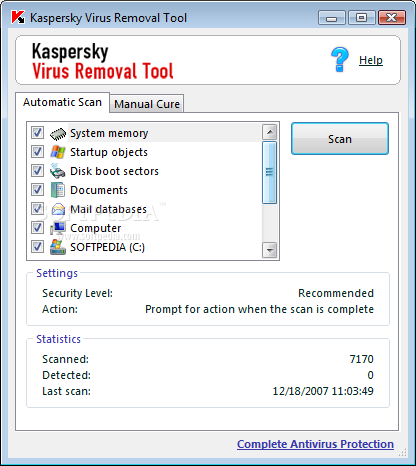Select the Automatic Scan tab
Image resolution: width=416 pixels, height=466 pixels.
[62, 102]
